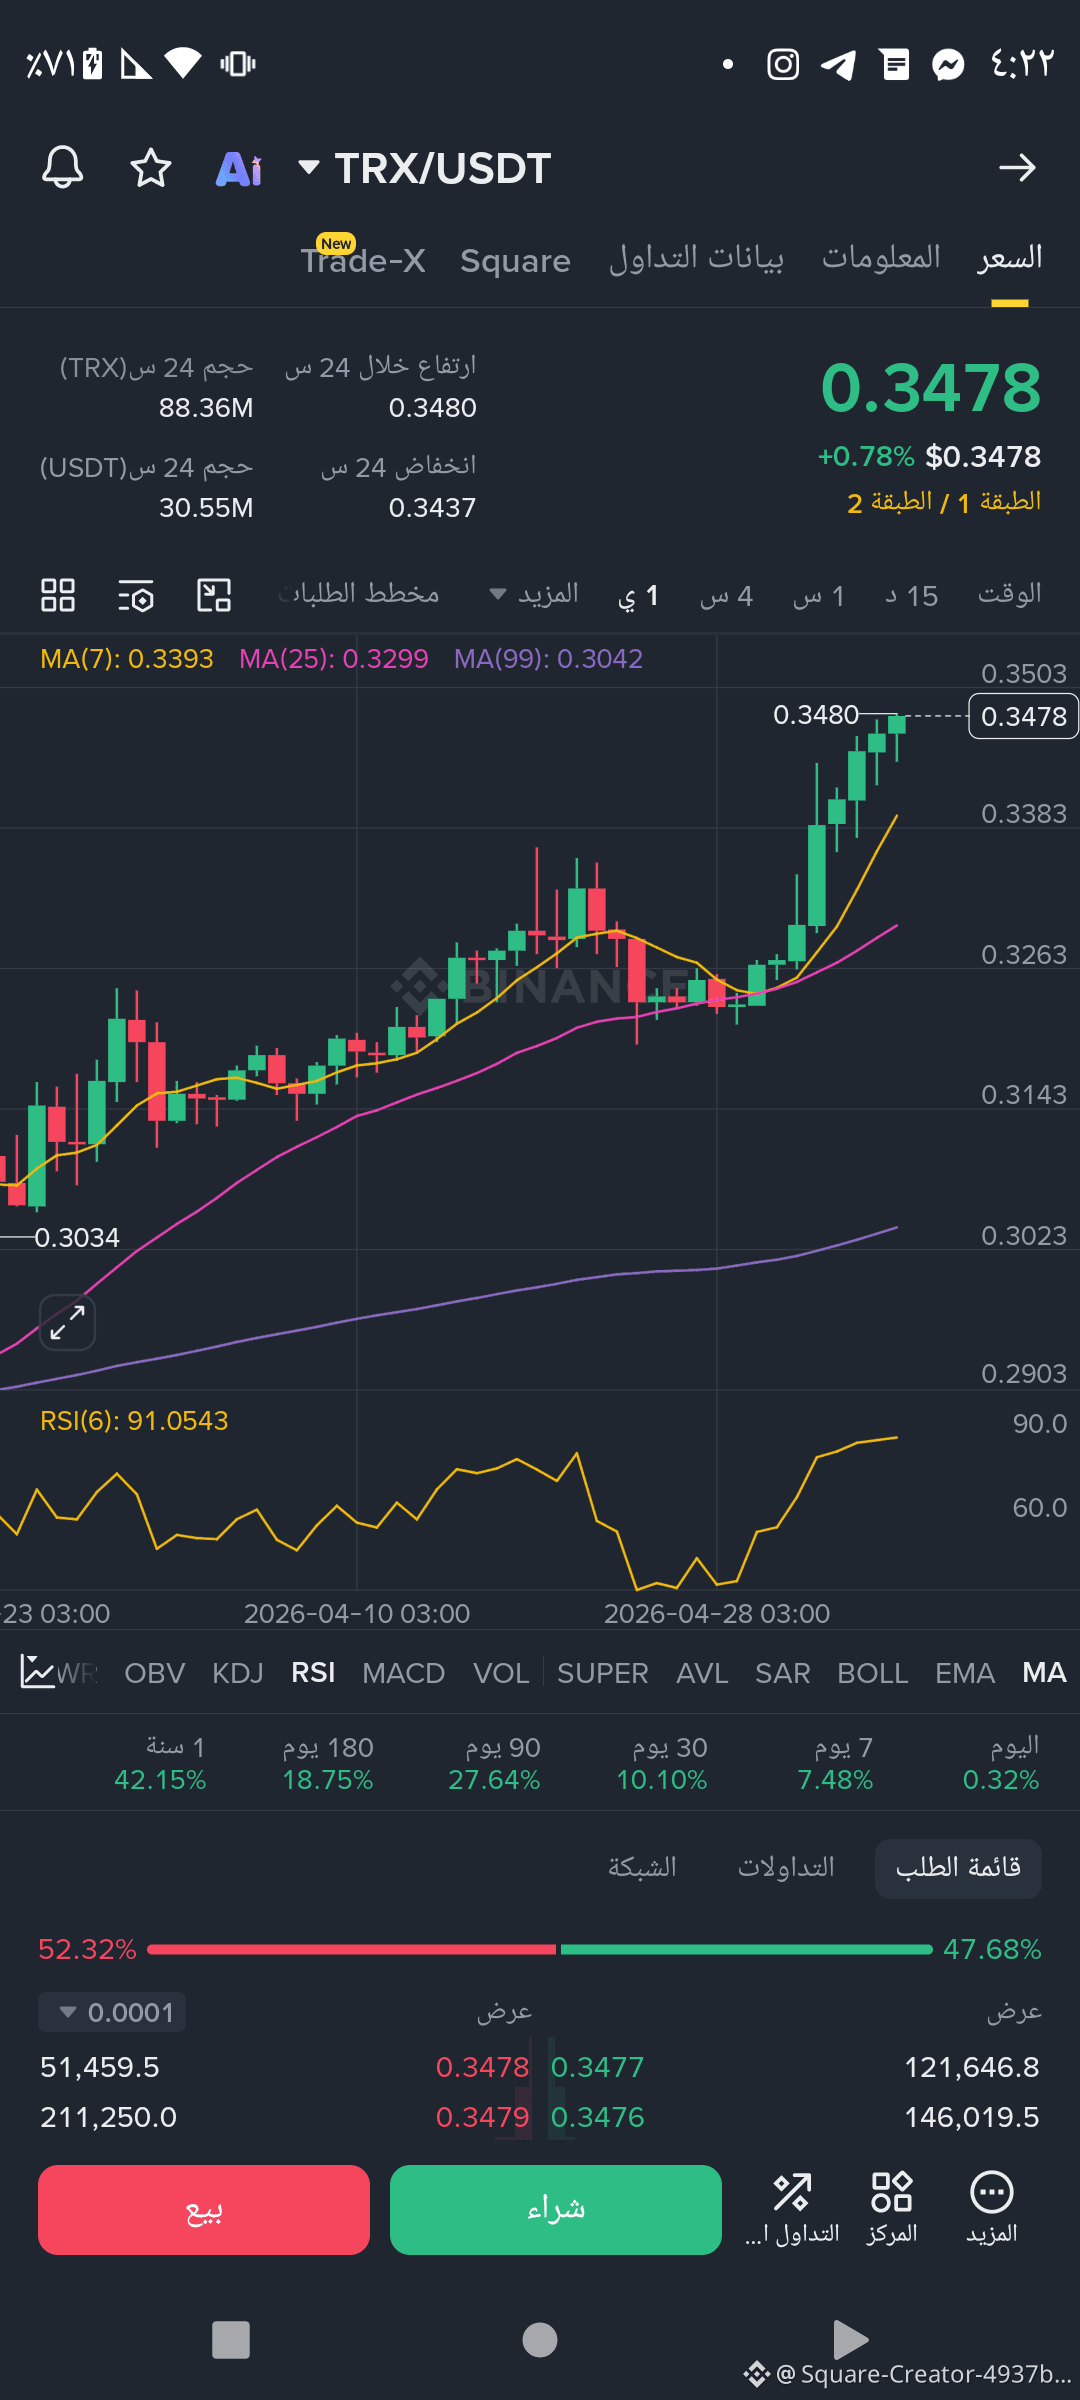The height and width of the screenshot is (2400, 1080).
Task: Tap bid price 0.3477 in order book
Action: [598, 2067]
